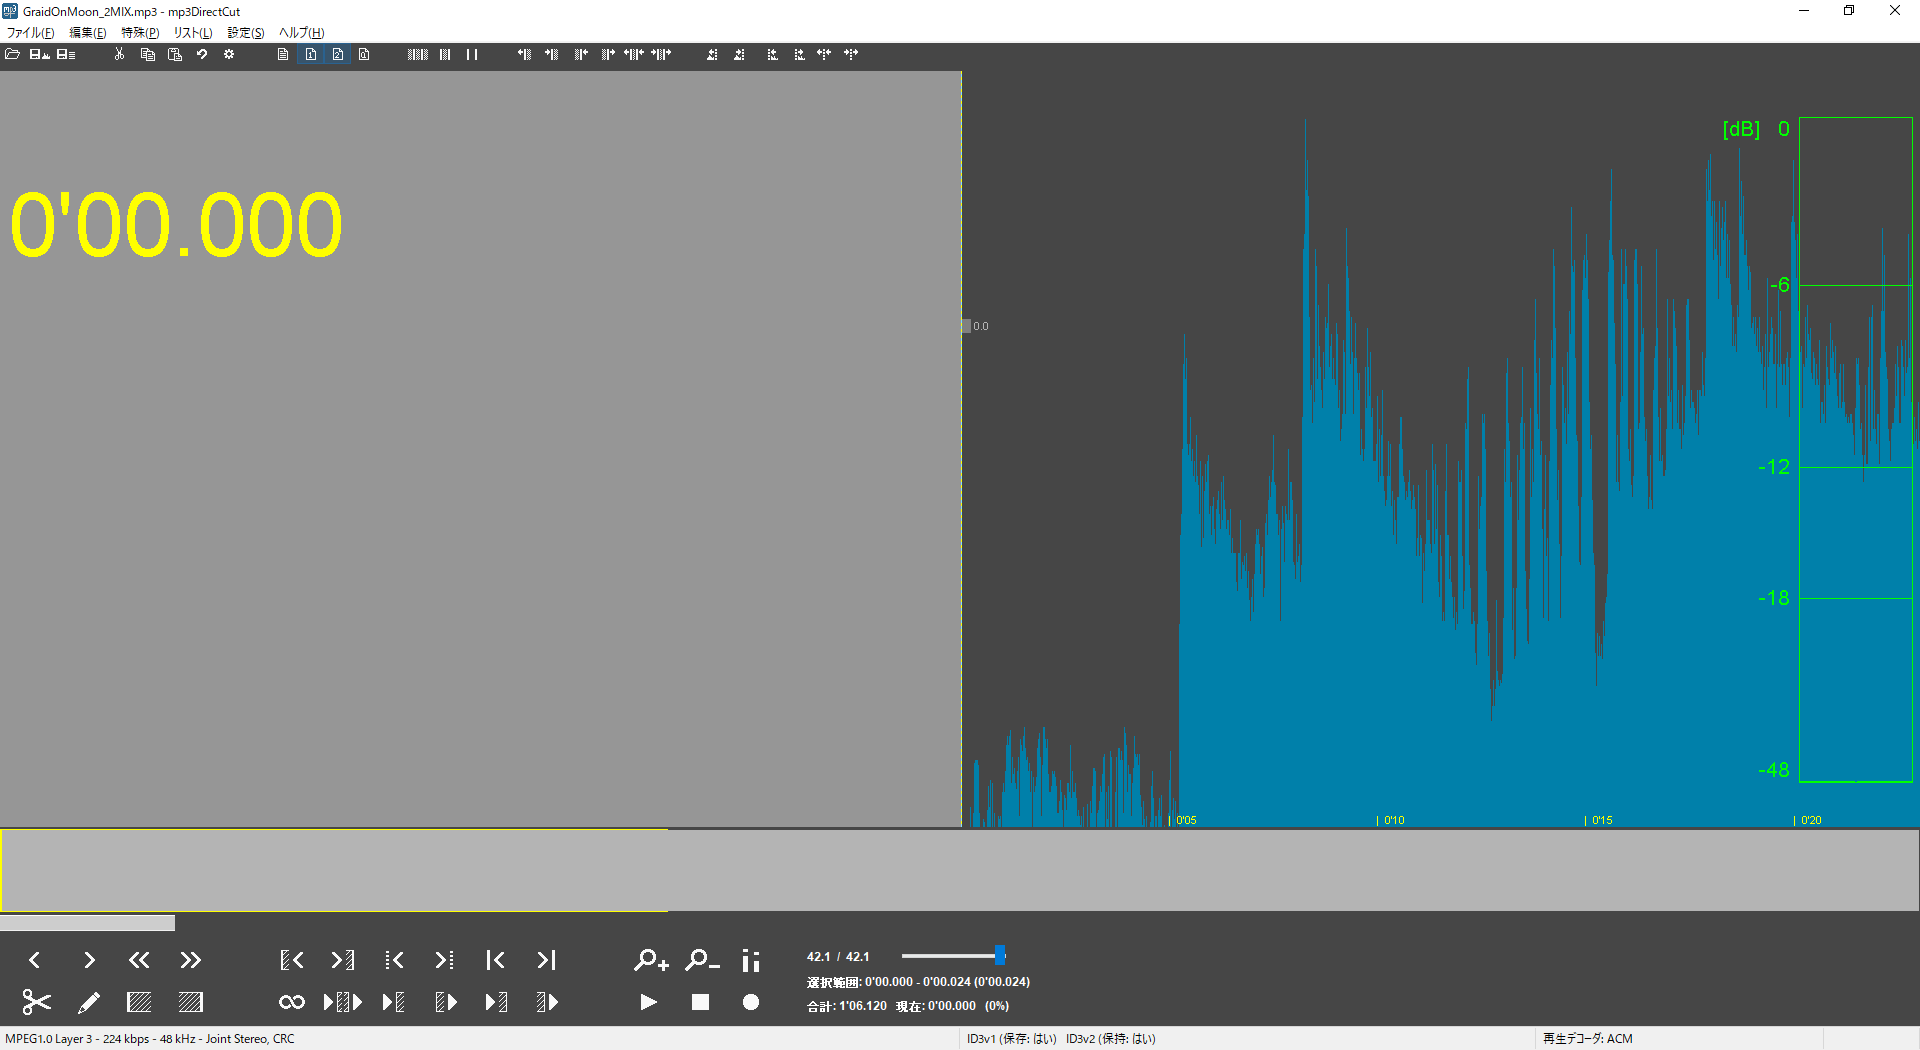Click the blue zoom slider handle near 42.1

1000,956
